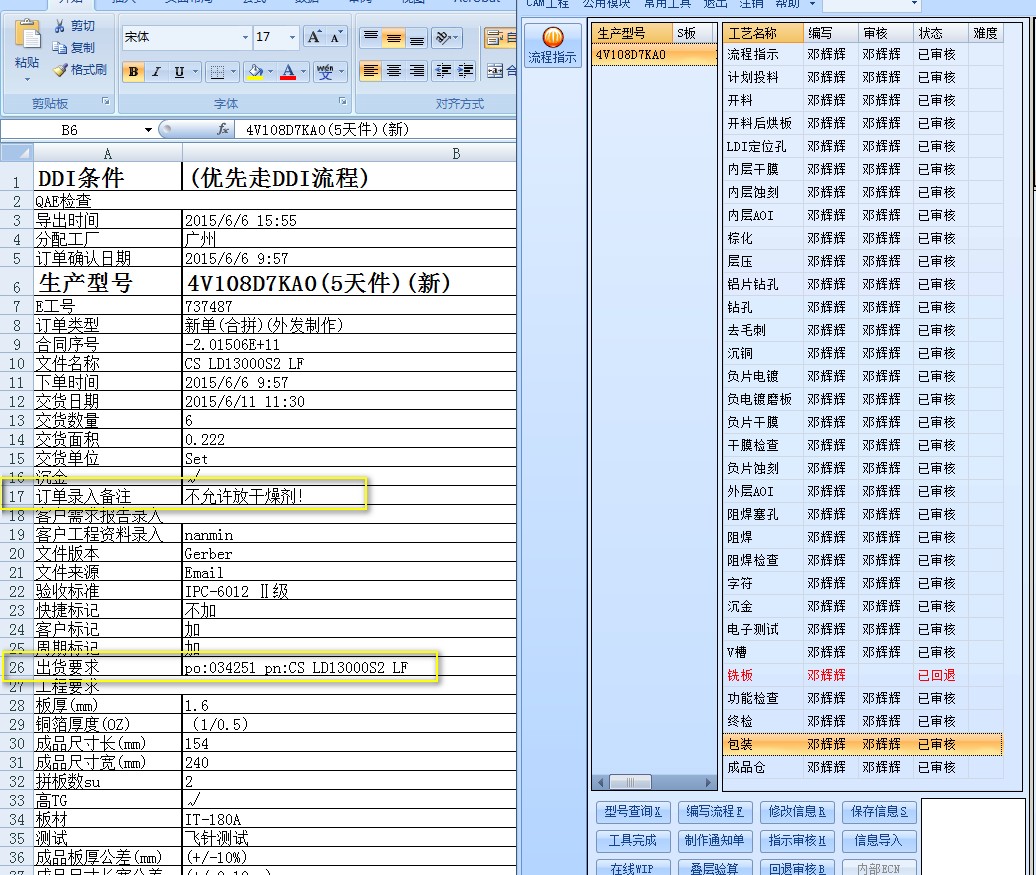Toggle wrap text icon
The height and width of the screenshot is (875, 1036).
click(x=495, y=38)
